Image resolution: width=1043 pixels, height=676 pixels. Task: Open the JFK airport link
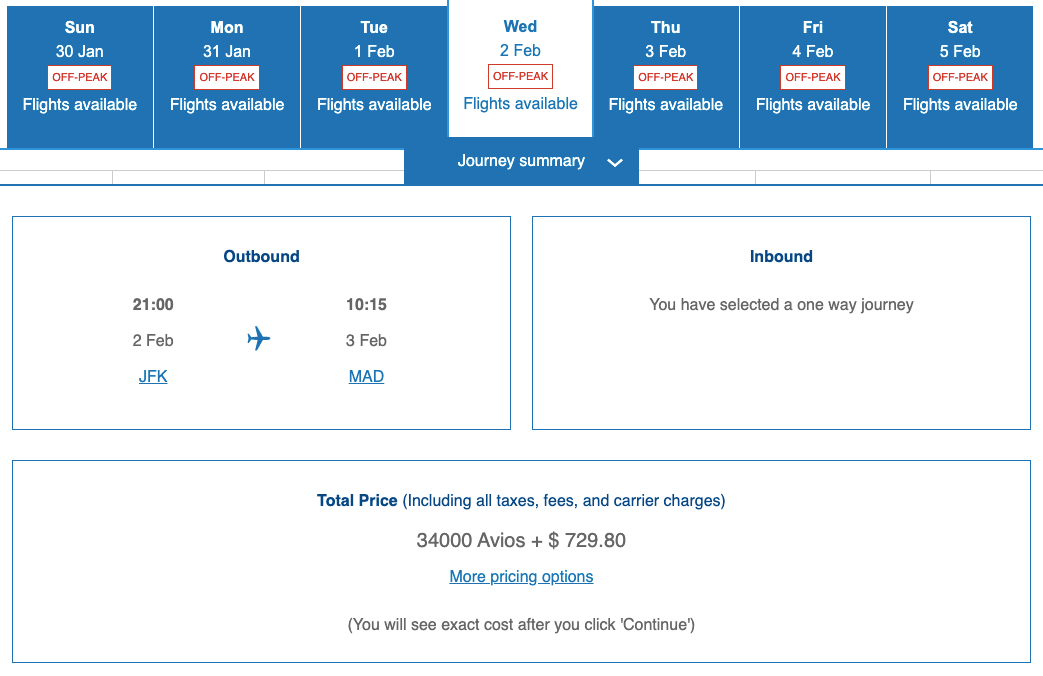tap(153, 377)
